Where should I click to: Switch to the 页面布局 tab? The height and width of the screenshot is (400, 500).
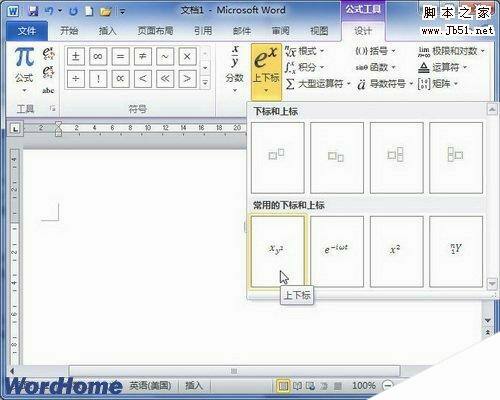155,31
